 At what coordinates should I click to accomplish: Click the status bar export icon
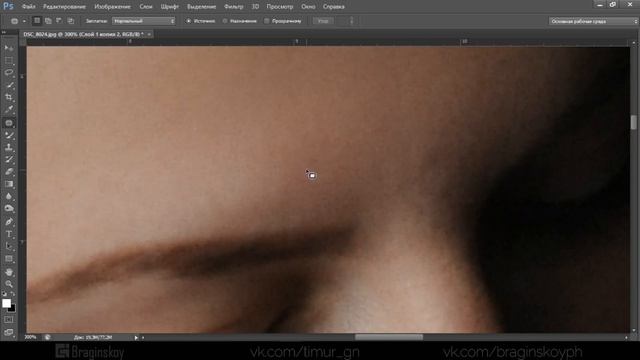[48, 338]
